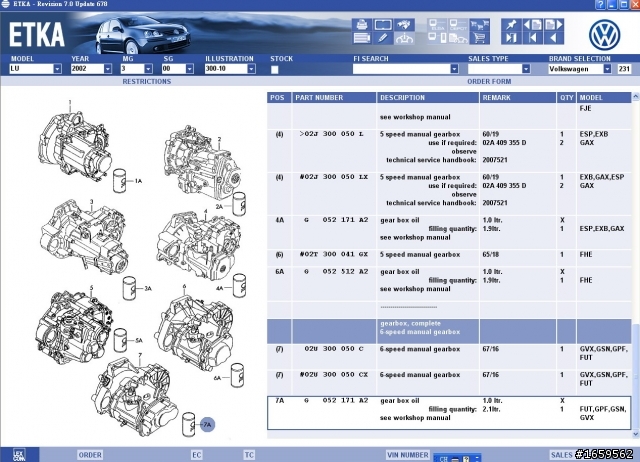Open the MODEL dropdown showing LU

pyautogui.click(x=58, y=69)
